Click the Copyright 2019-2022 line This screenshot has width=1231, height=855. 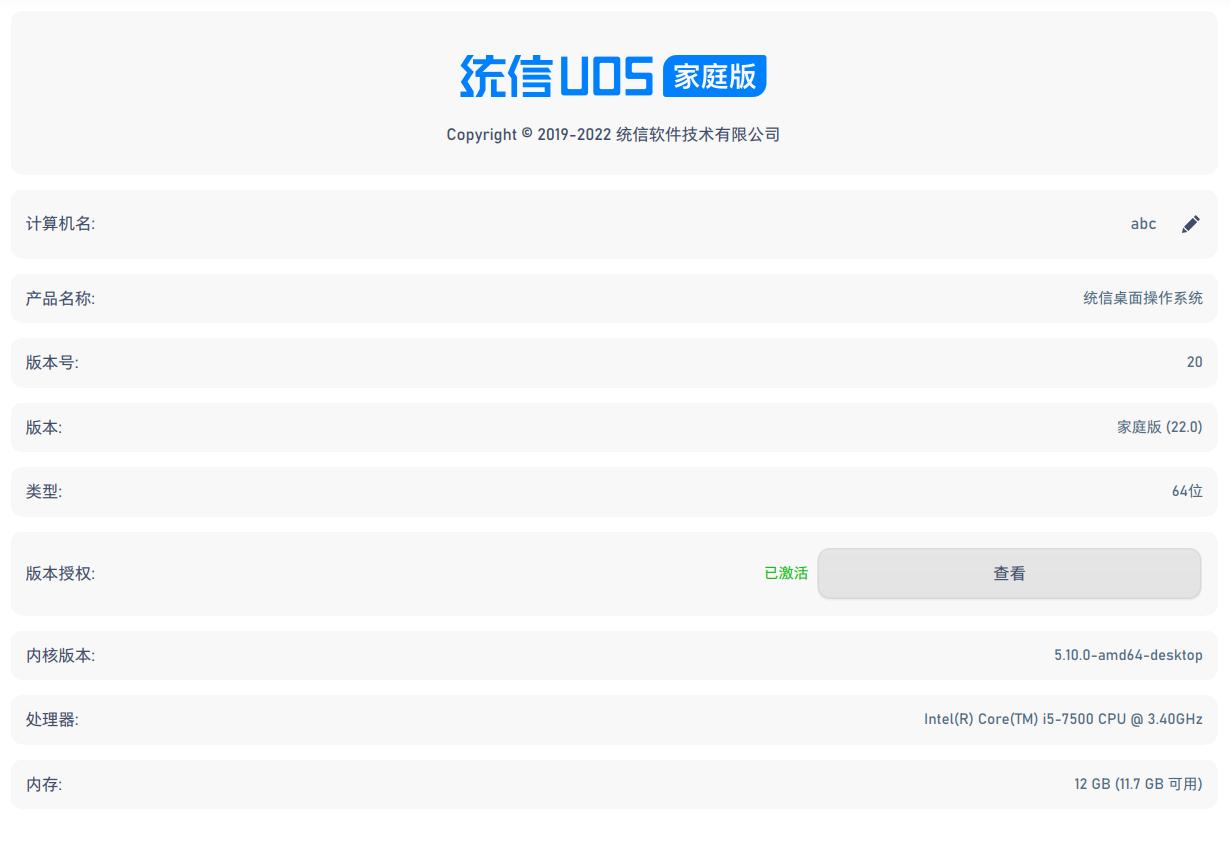613,135
